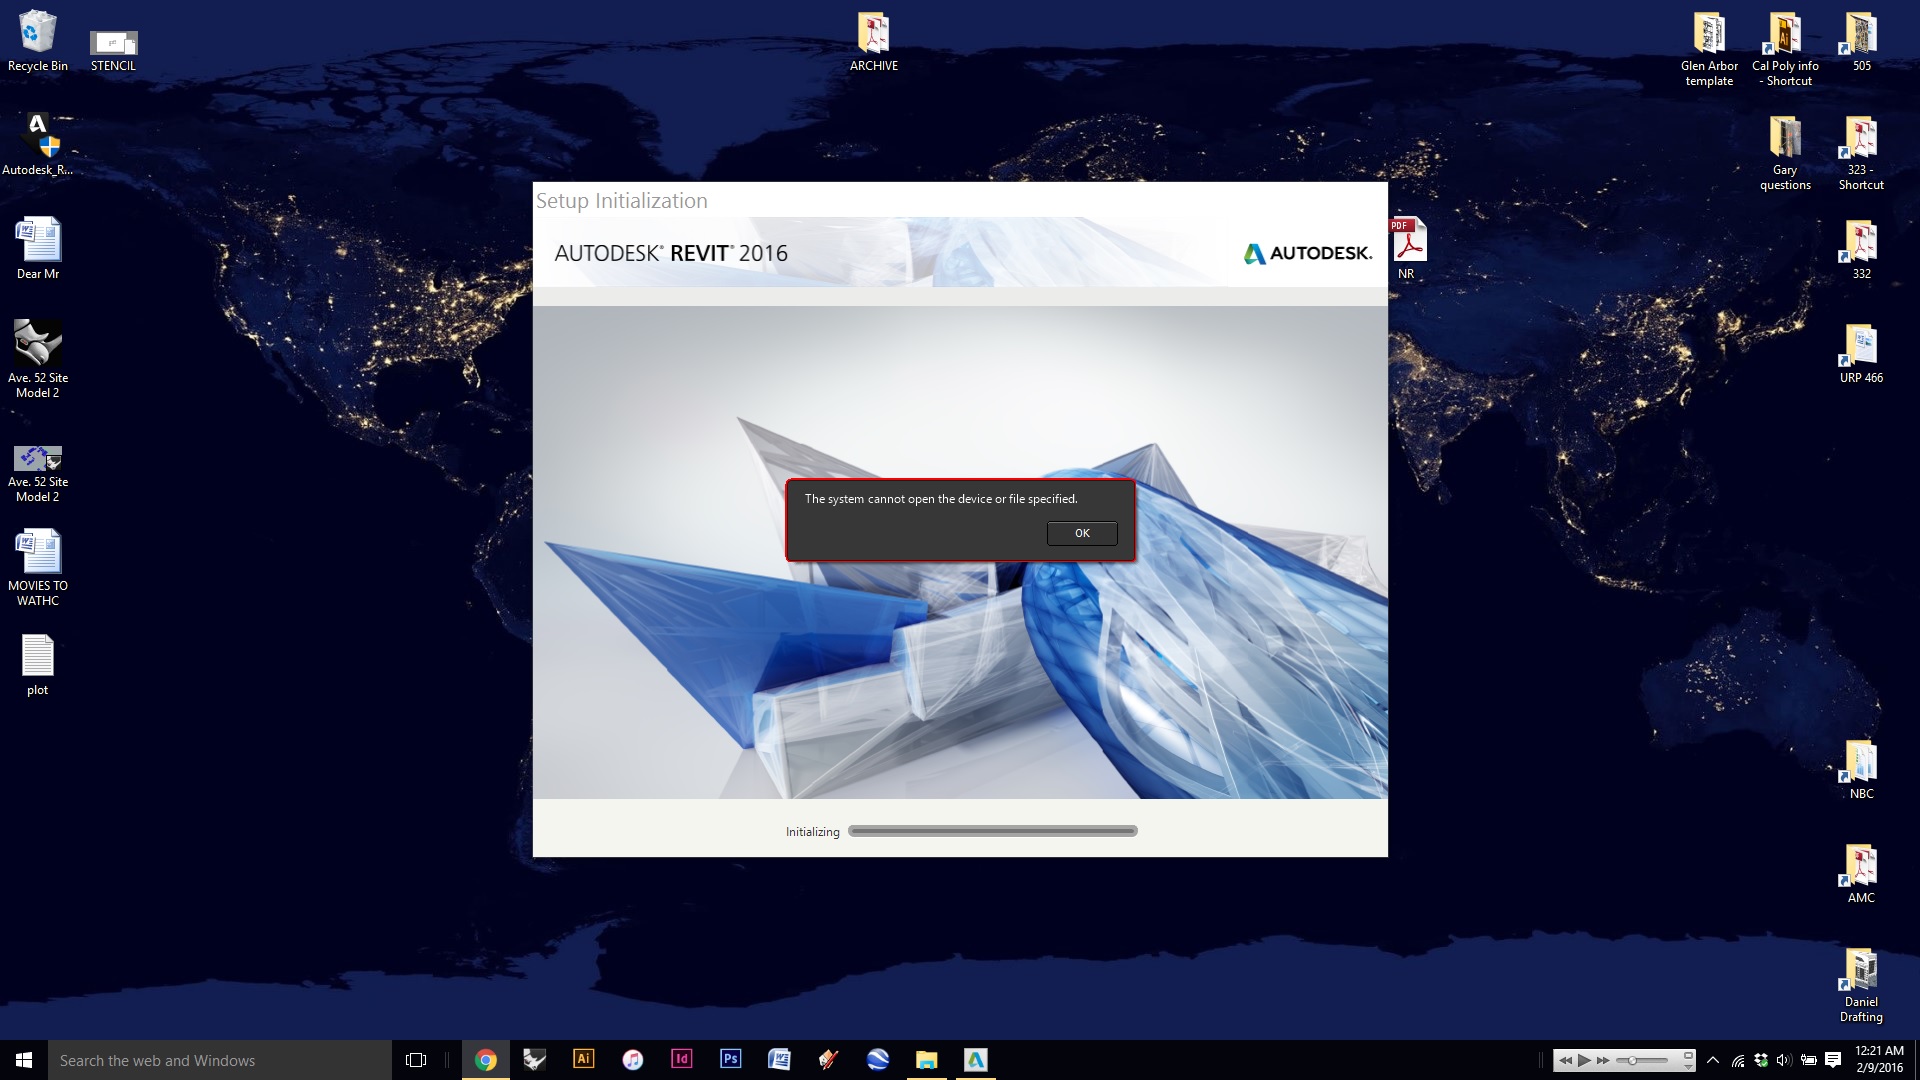Viewport: 1920px width, 1080px height.
Task: Select the MOVIES TO WATHC document icon
Action: [x=38, y=568]
